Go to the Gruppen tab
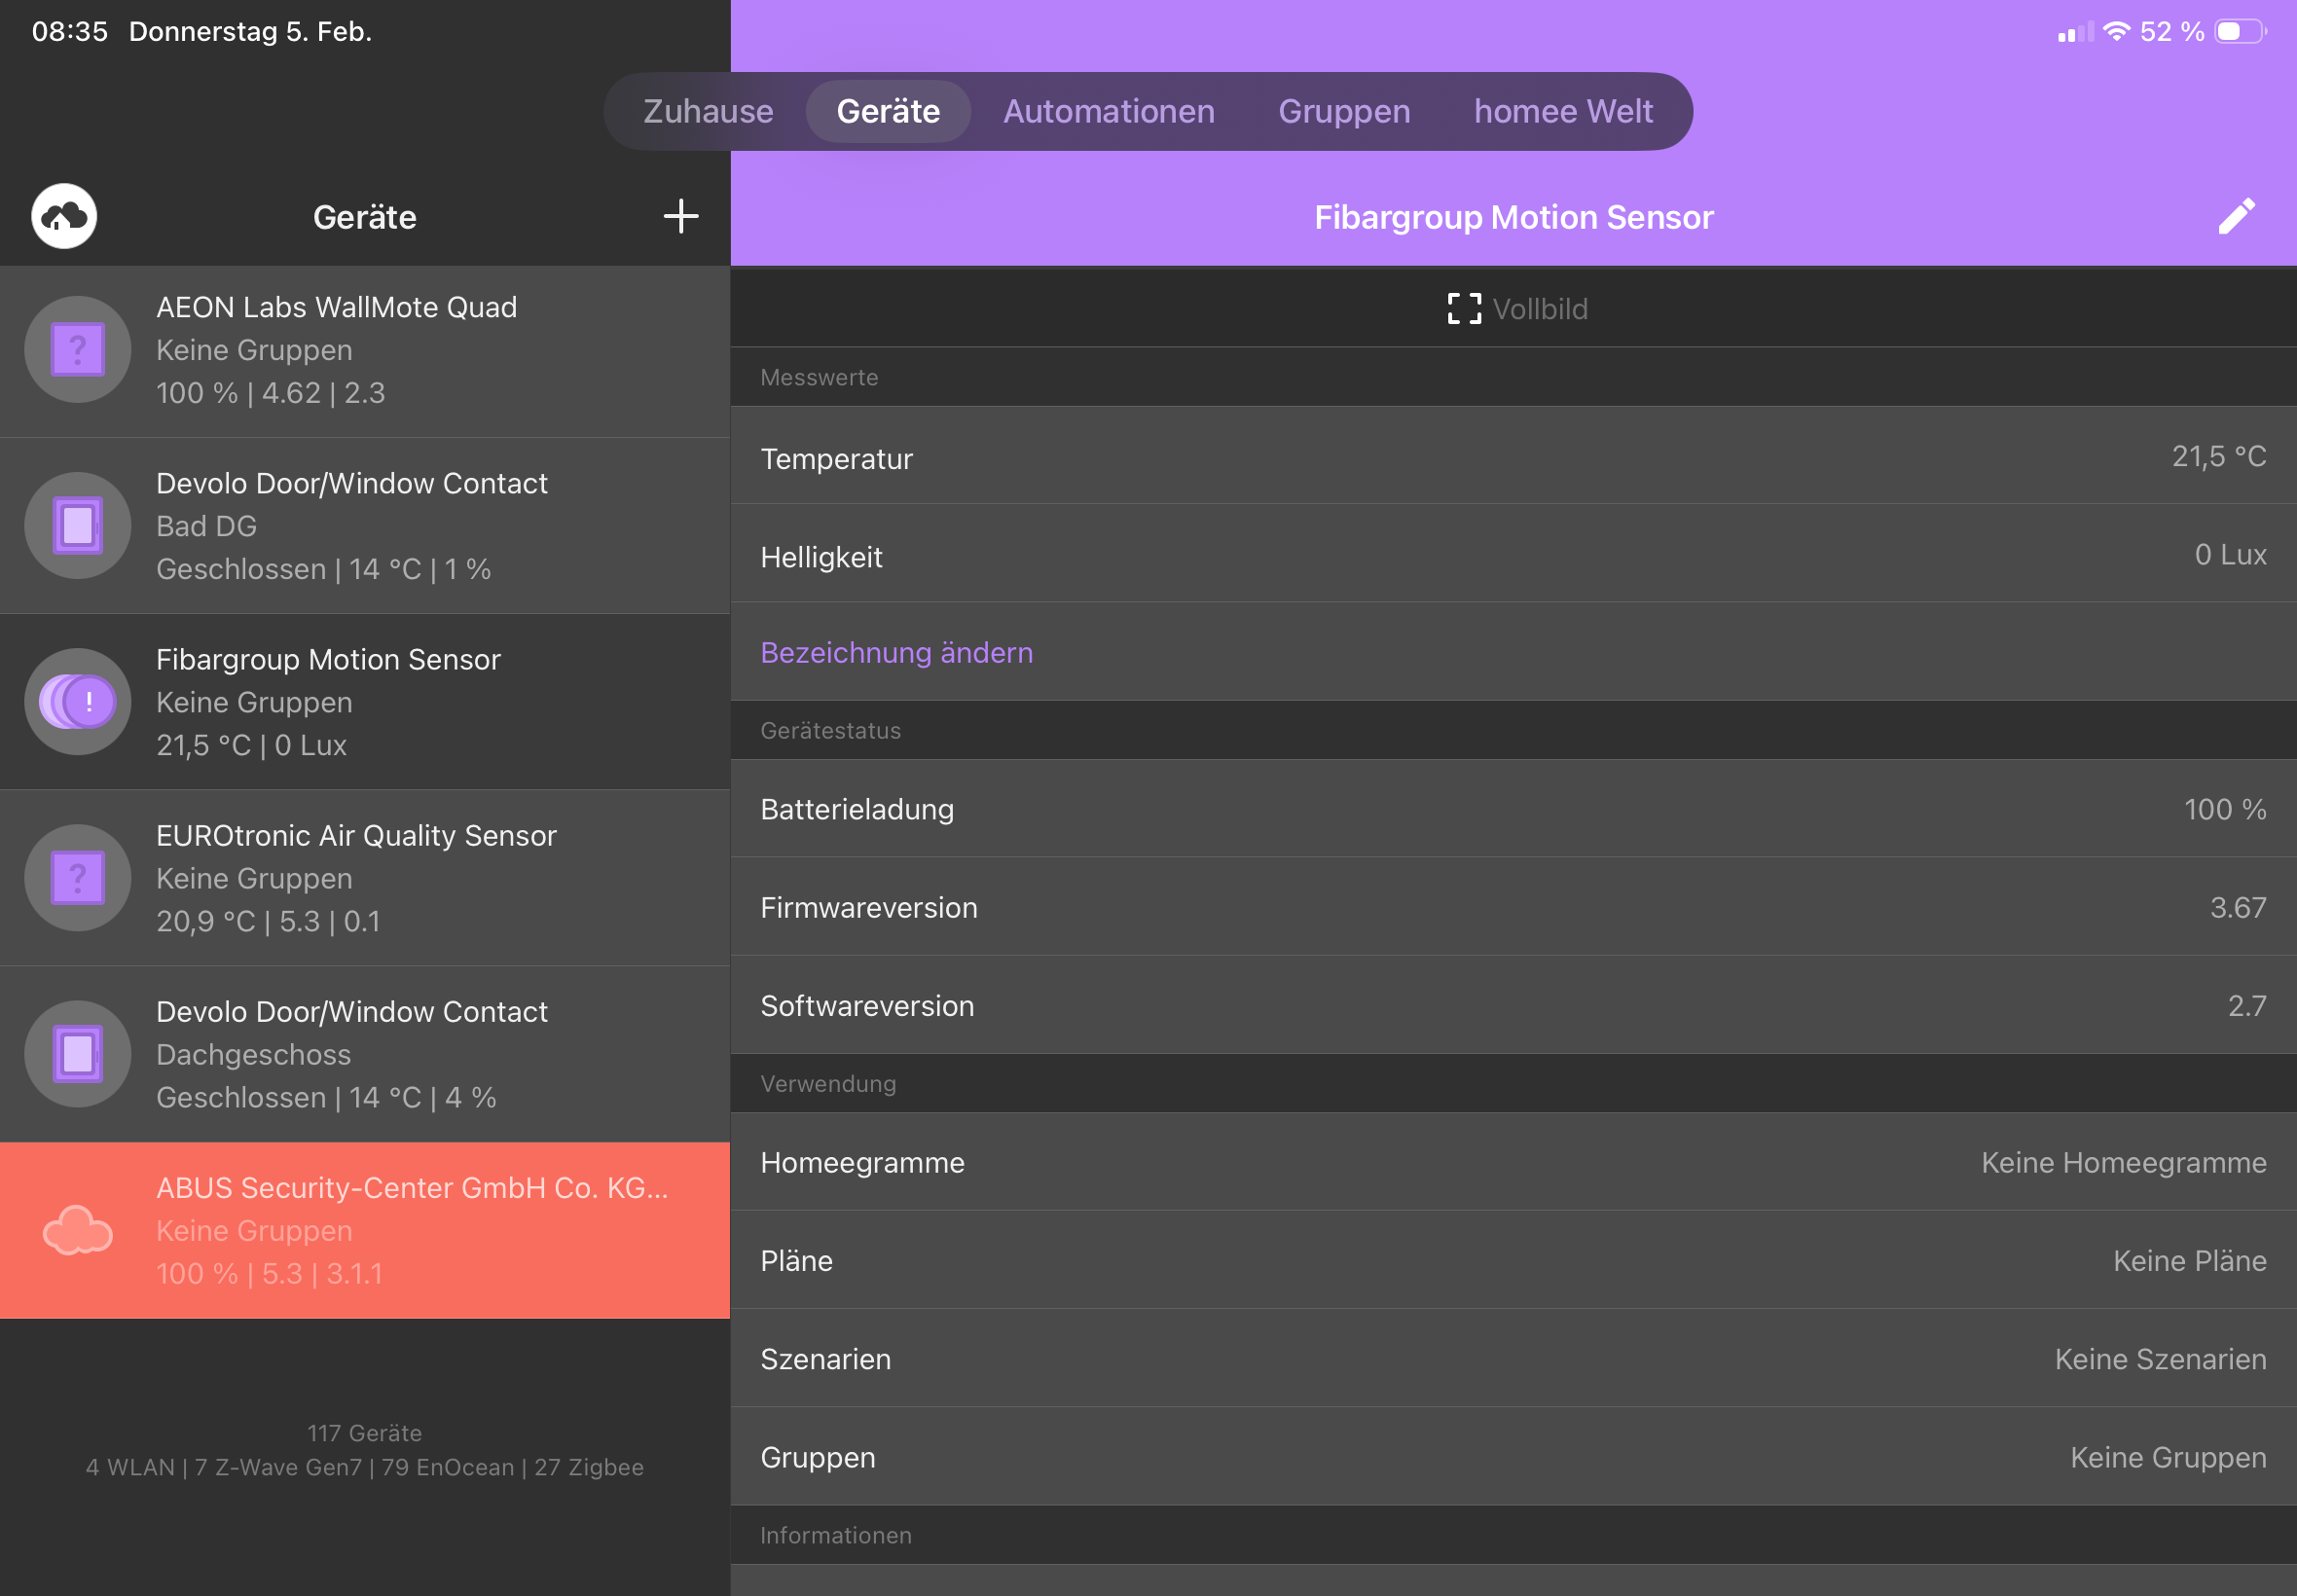The width and height of the screenshot is (2297, 1596). pos(1343,111)
